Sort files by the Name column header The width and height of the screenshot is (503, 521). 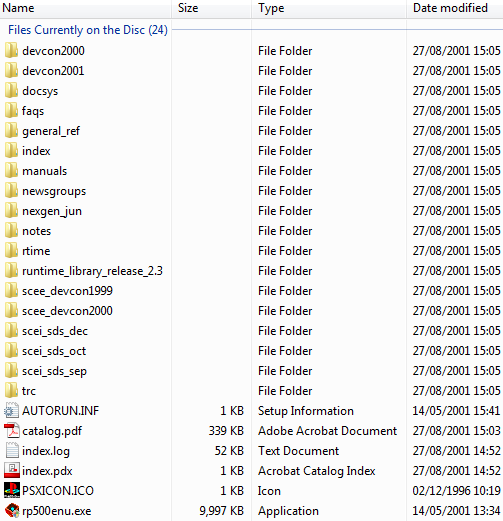click(86, 8)
